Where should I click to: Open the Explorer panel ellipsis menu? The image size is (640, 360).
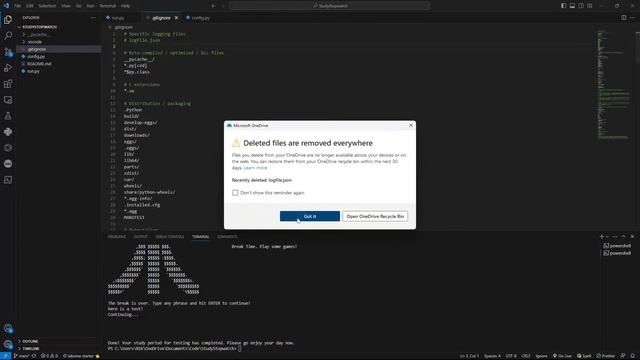tap(93, 18)
